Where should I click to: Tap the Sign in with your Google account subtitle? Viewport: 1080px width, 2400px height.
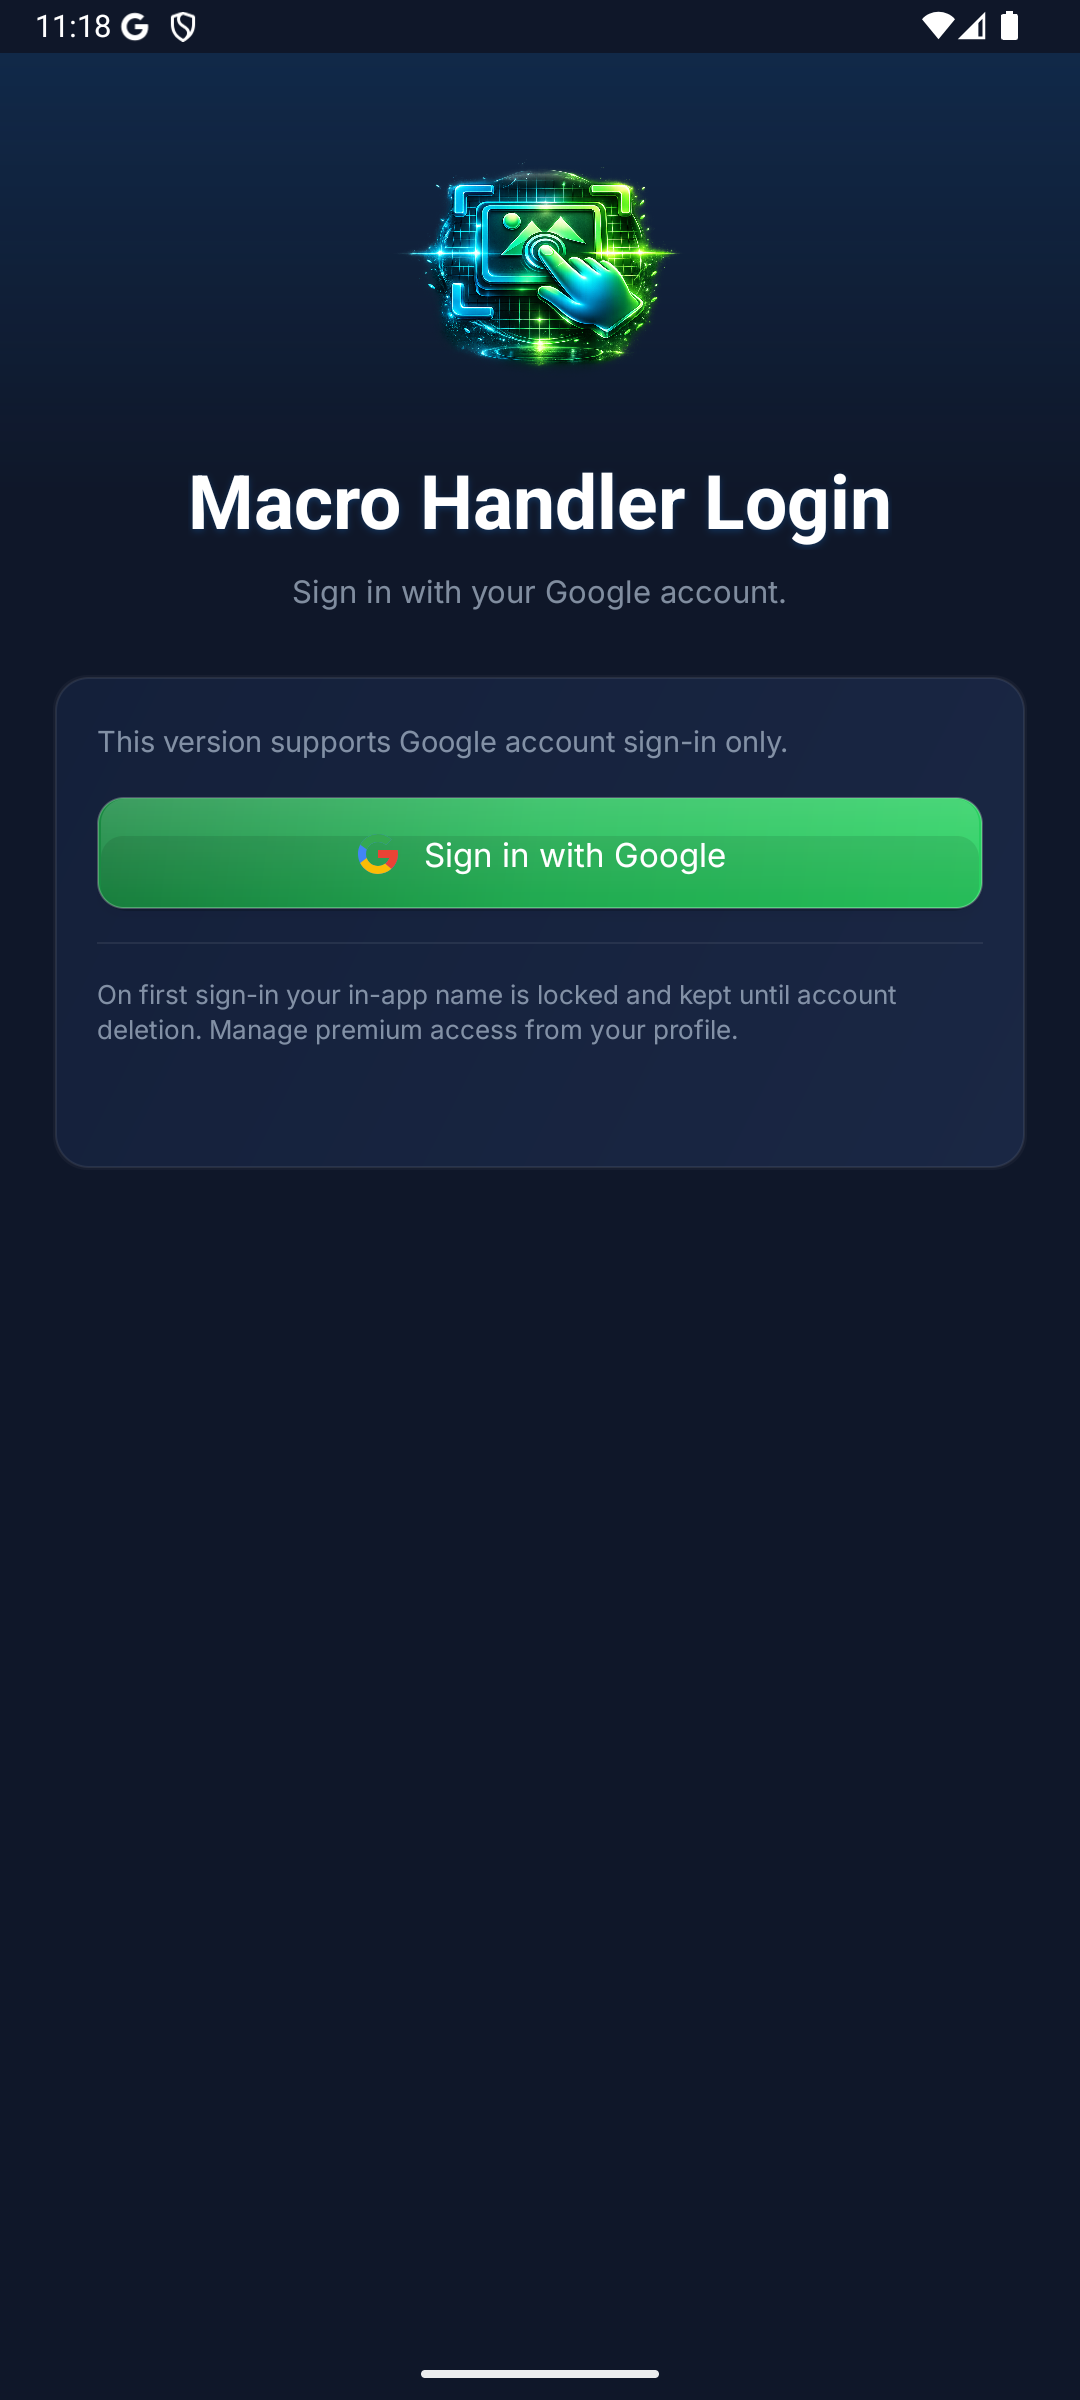540,592
